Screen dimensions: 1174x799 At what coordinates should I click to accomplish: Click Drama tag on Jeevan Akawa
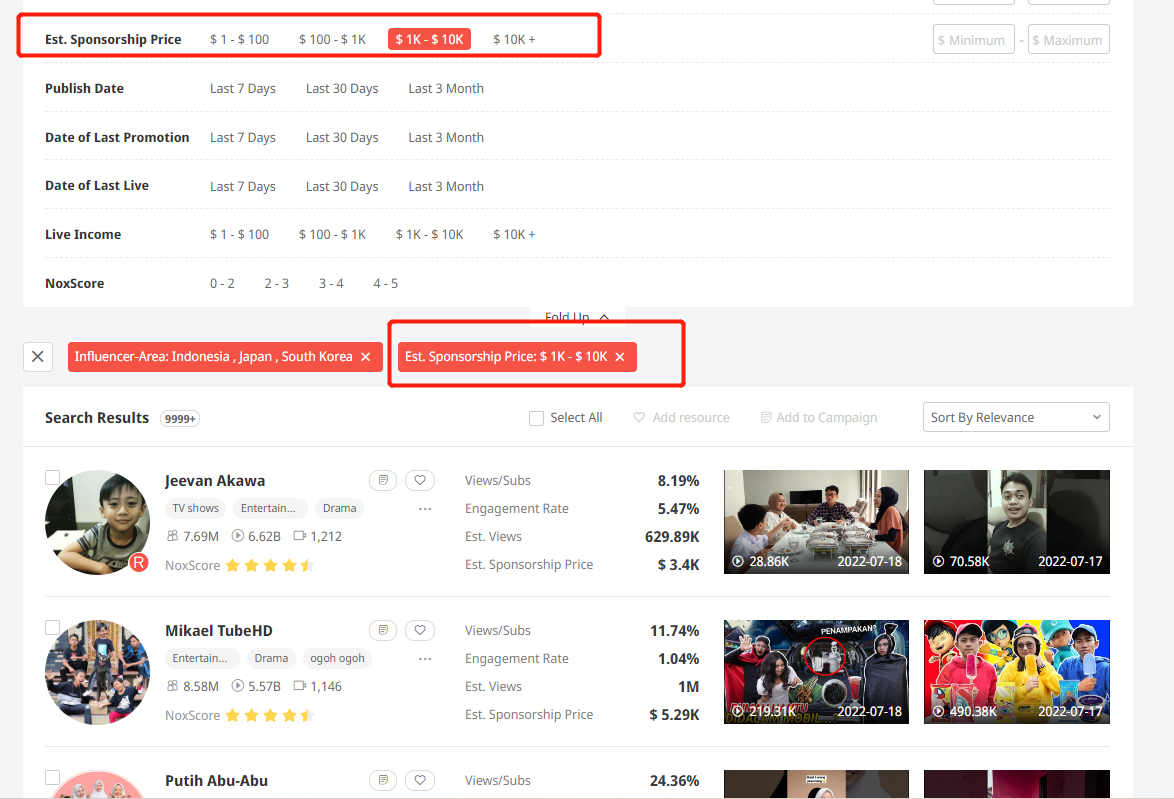point(339,508)
